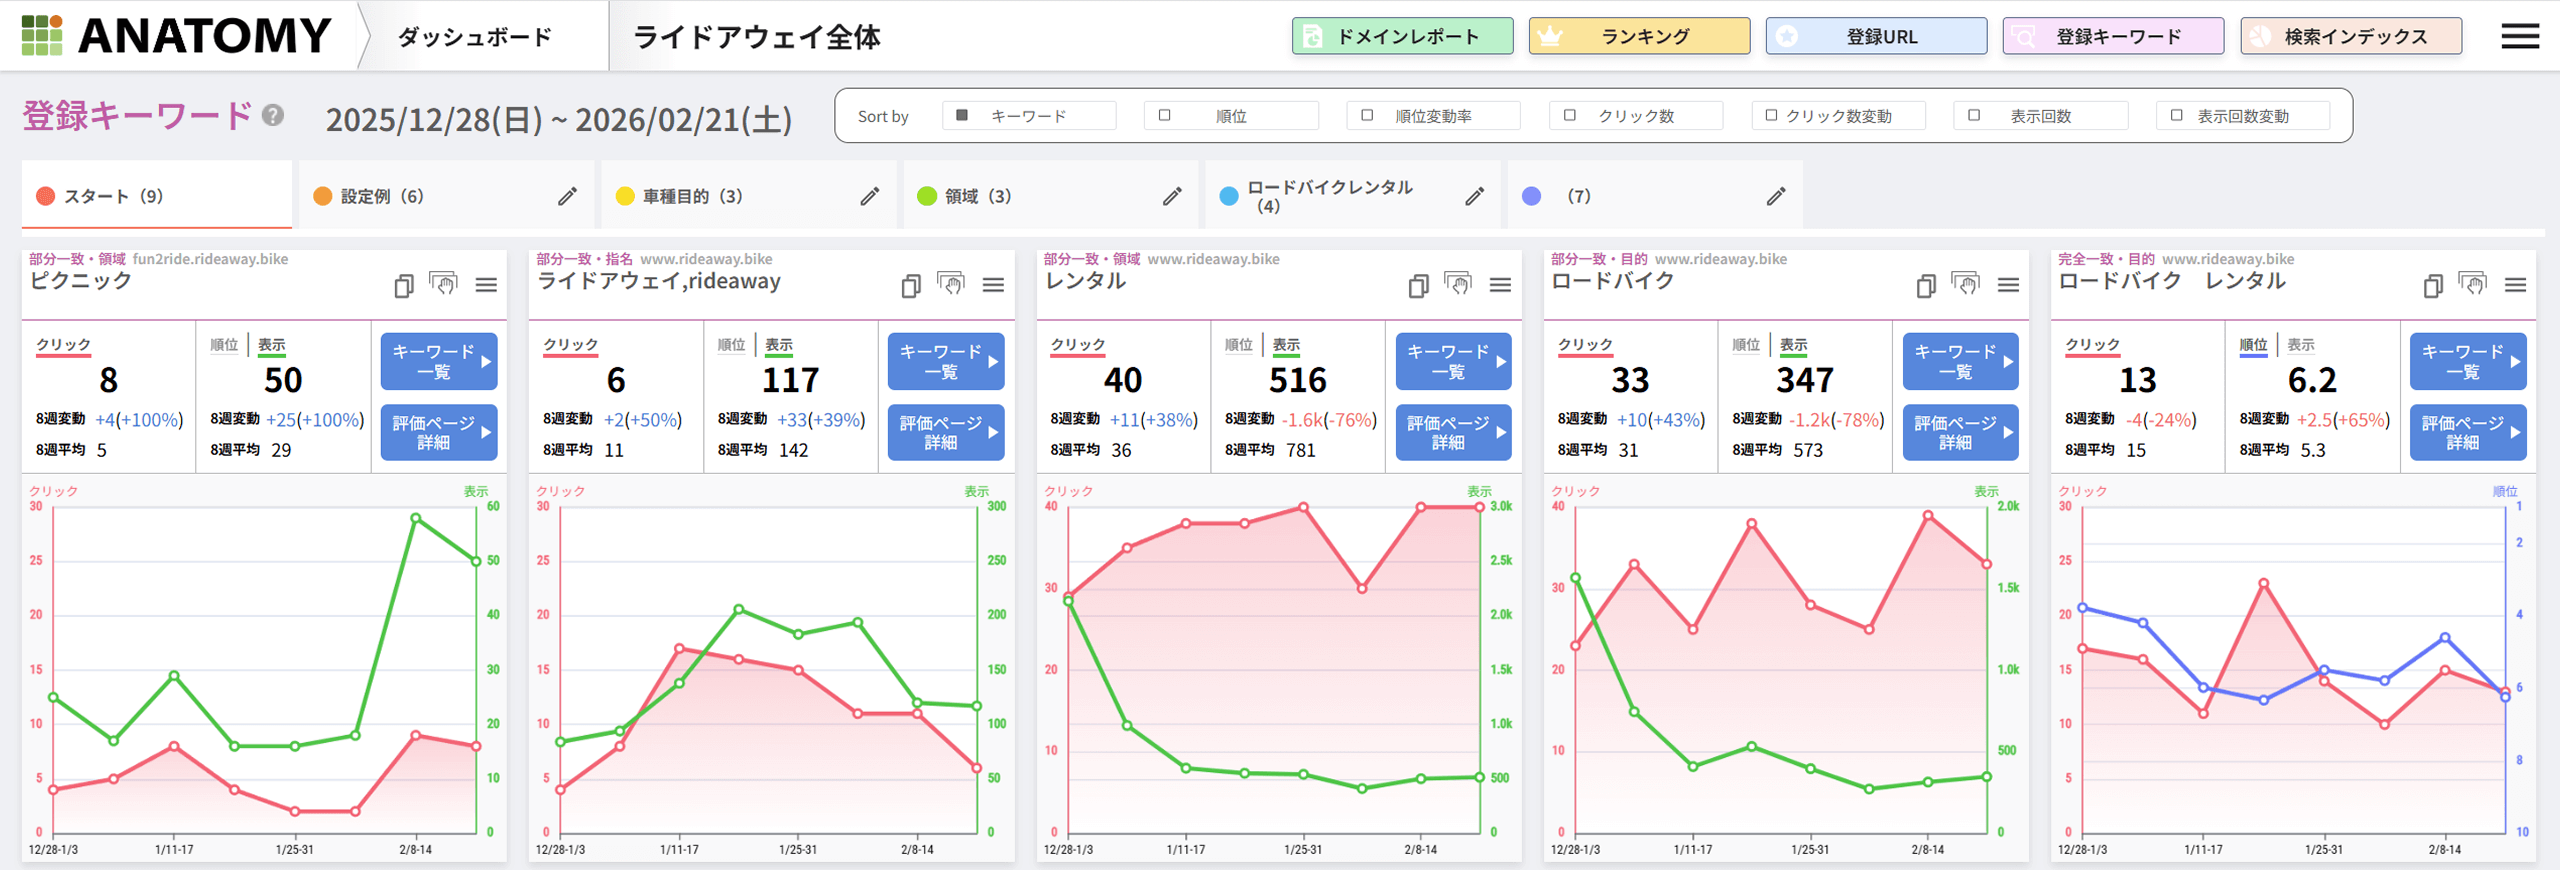Click the hand pointer icon on レンタル card
The image size is (2560, 870).
click(x=1458, y=285)
